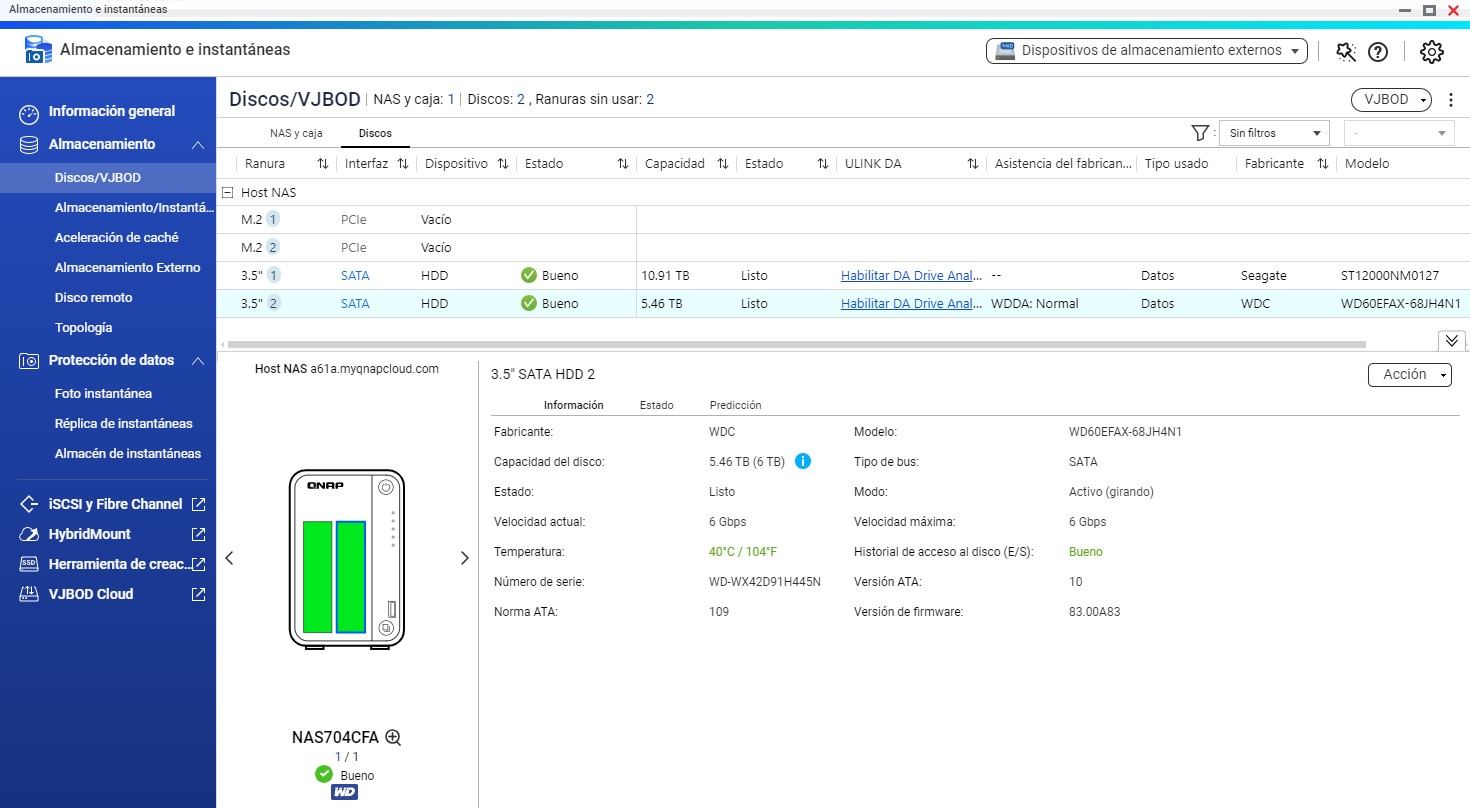Open iSCSI y Fibre Channel external link
The width and height of the screenshot is (1470, 808).
(198, 504)
